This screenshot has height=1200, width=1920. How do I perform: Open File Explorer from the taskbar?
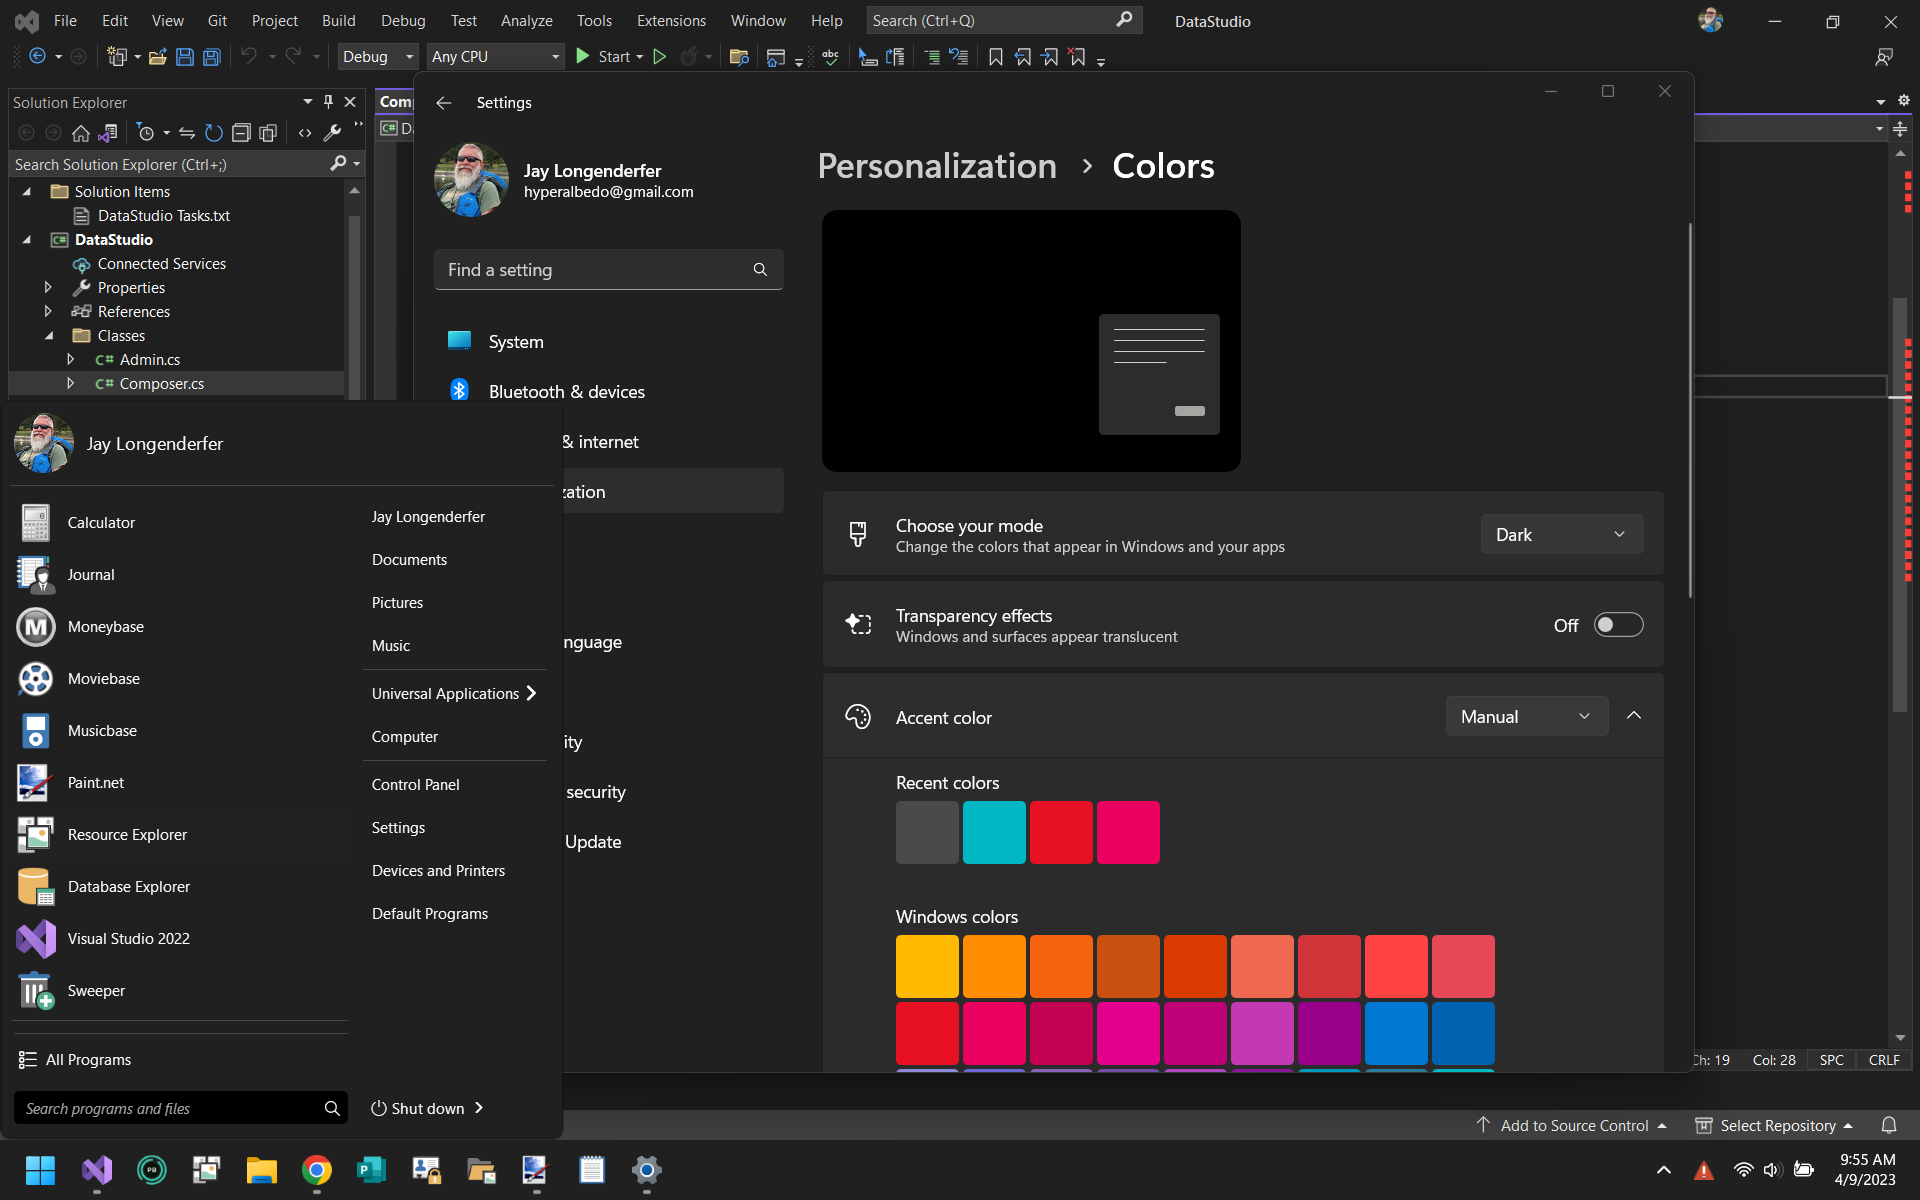pos(262,1170)
